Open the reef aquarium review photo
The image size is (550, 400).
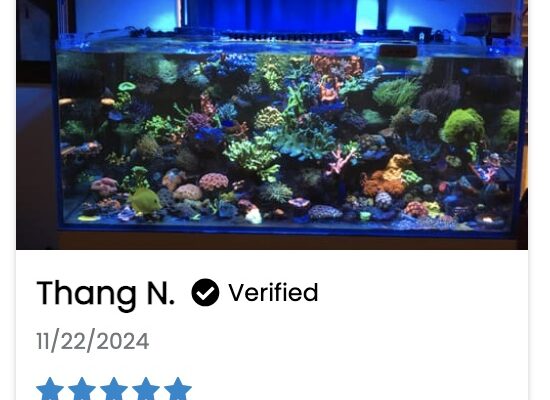click(x=272, y=125)
